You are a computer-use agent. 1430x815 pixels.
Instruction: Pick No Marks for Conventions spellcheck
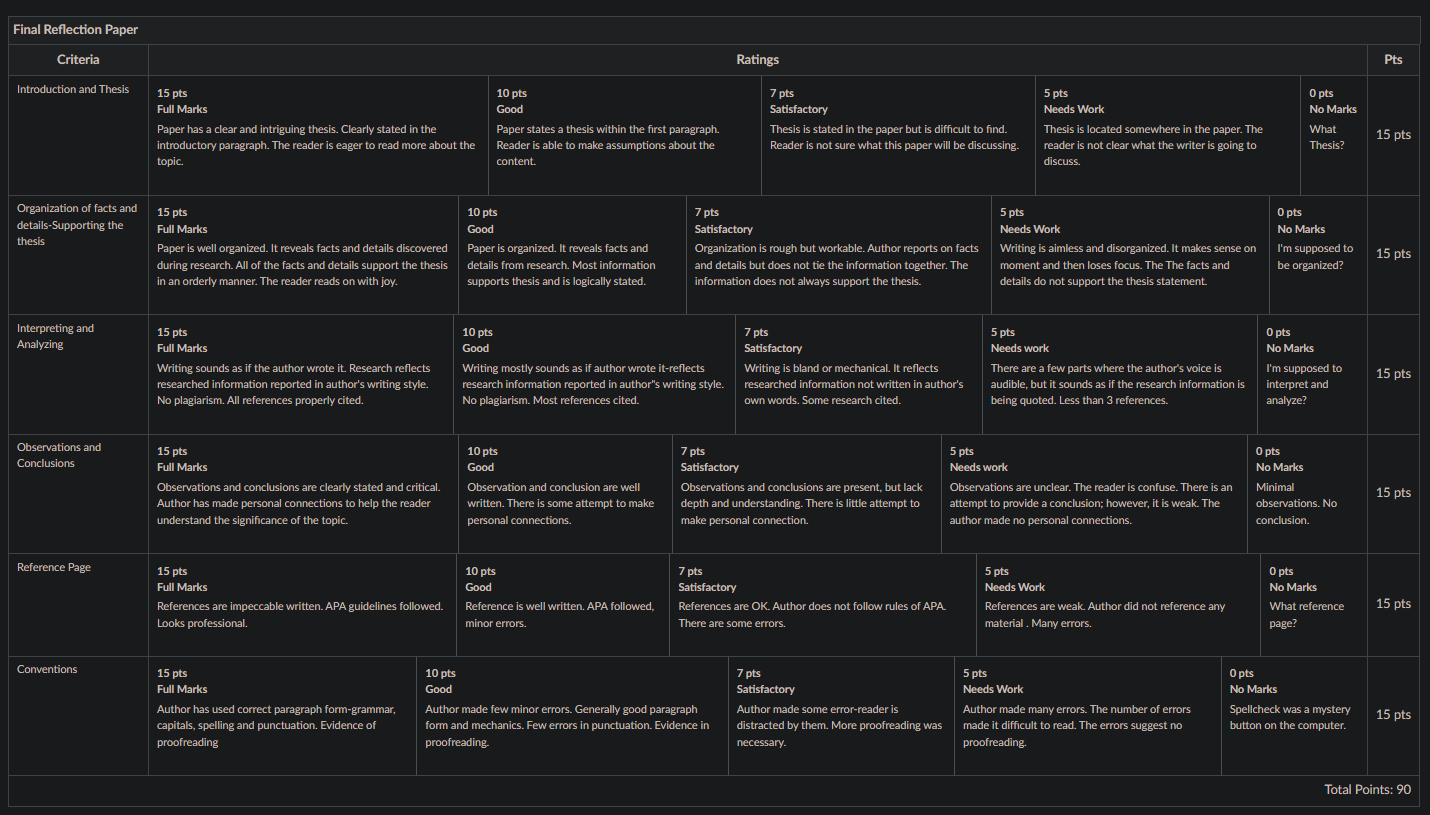(1294, 715)
